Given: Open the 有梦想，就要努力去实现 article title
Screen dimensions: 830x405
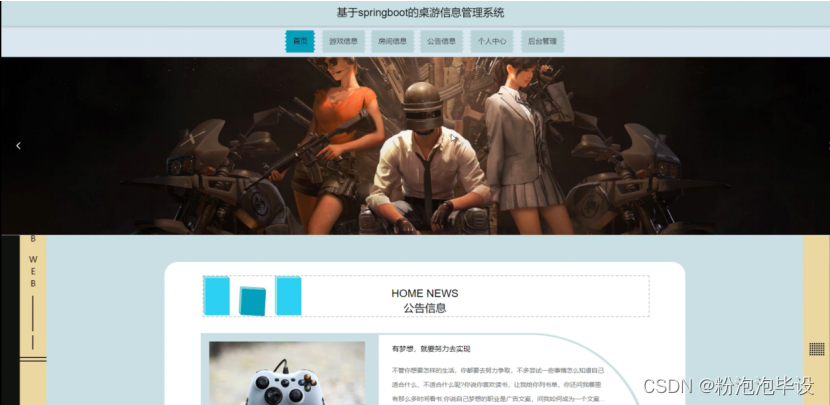Looking at the screenshot, I should pyautogui.click(x=431, y=349).
